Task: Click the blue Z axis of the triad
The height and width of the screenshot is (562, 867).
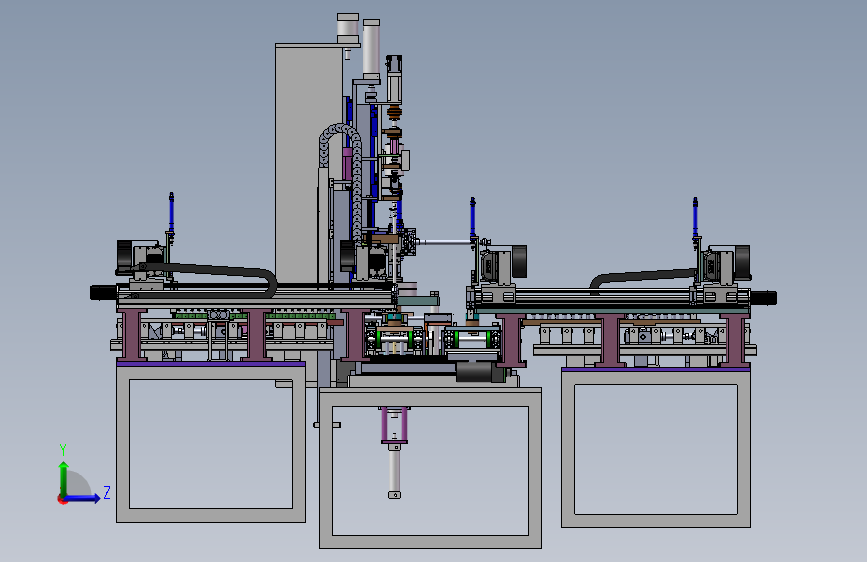Action: coord(82,498)
